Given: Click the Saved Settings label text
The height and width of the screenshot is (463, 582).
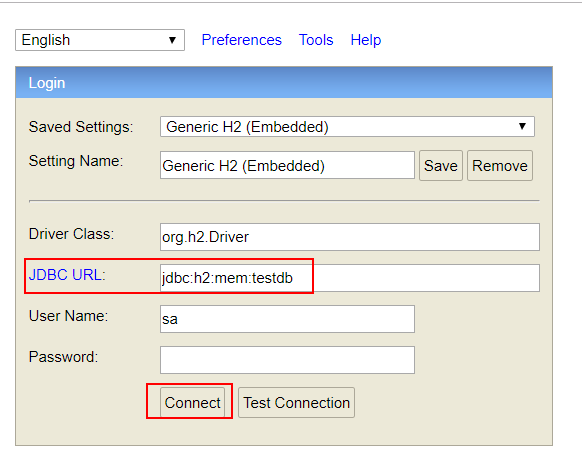Looking at the screenshot, I should tap(81, 127).
